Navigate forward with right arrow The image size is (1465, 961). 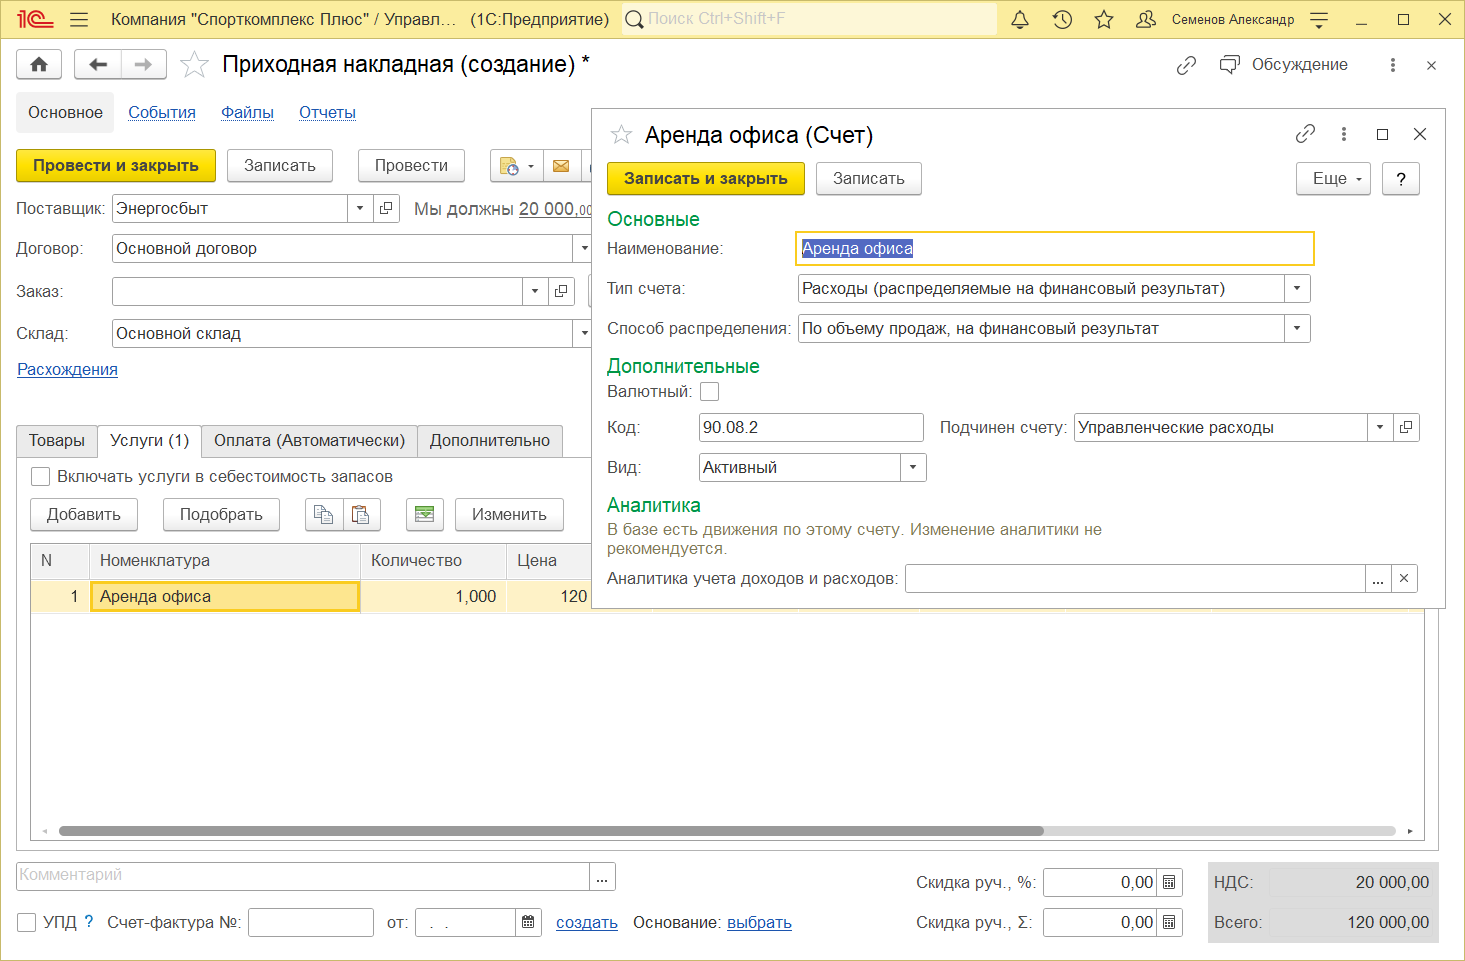[x=143, y=64]
